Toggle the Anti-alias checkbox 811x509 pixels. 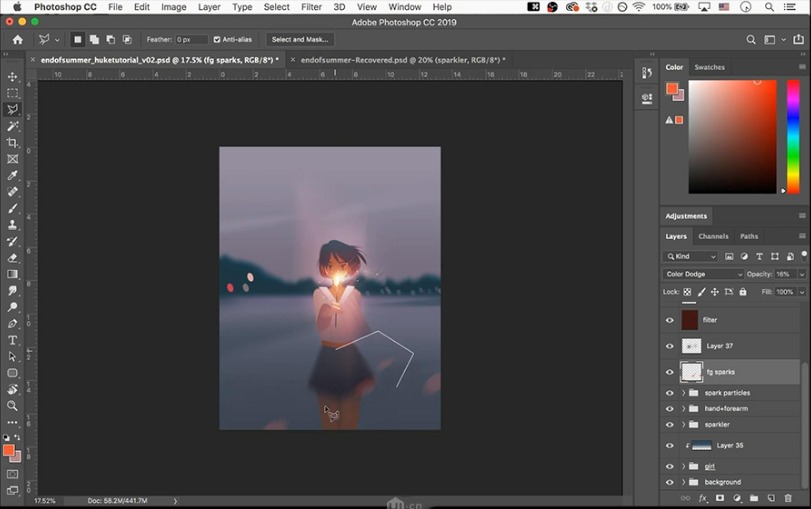(x=217, y=40)
